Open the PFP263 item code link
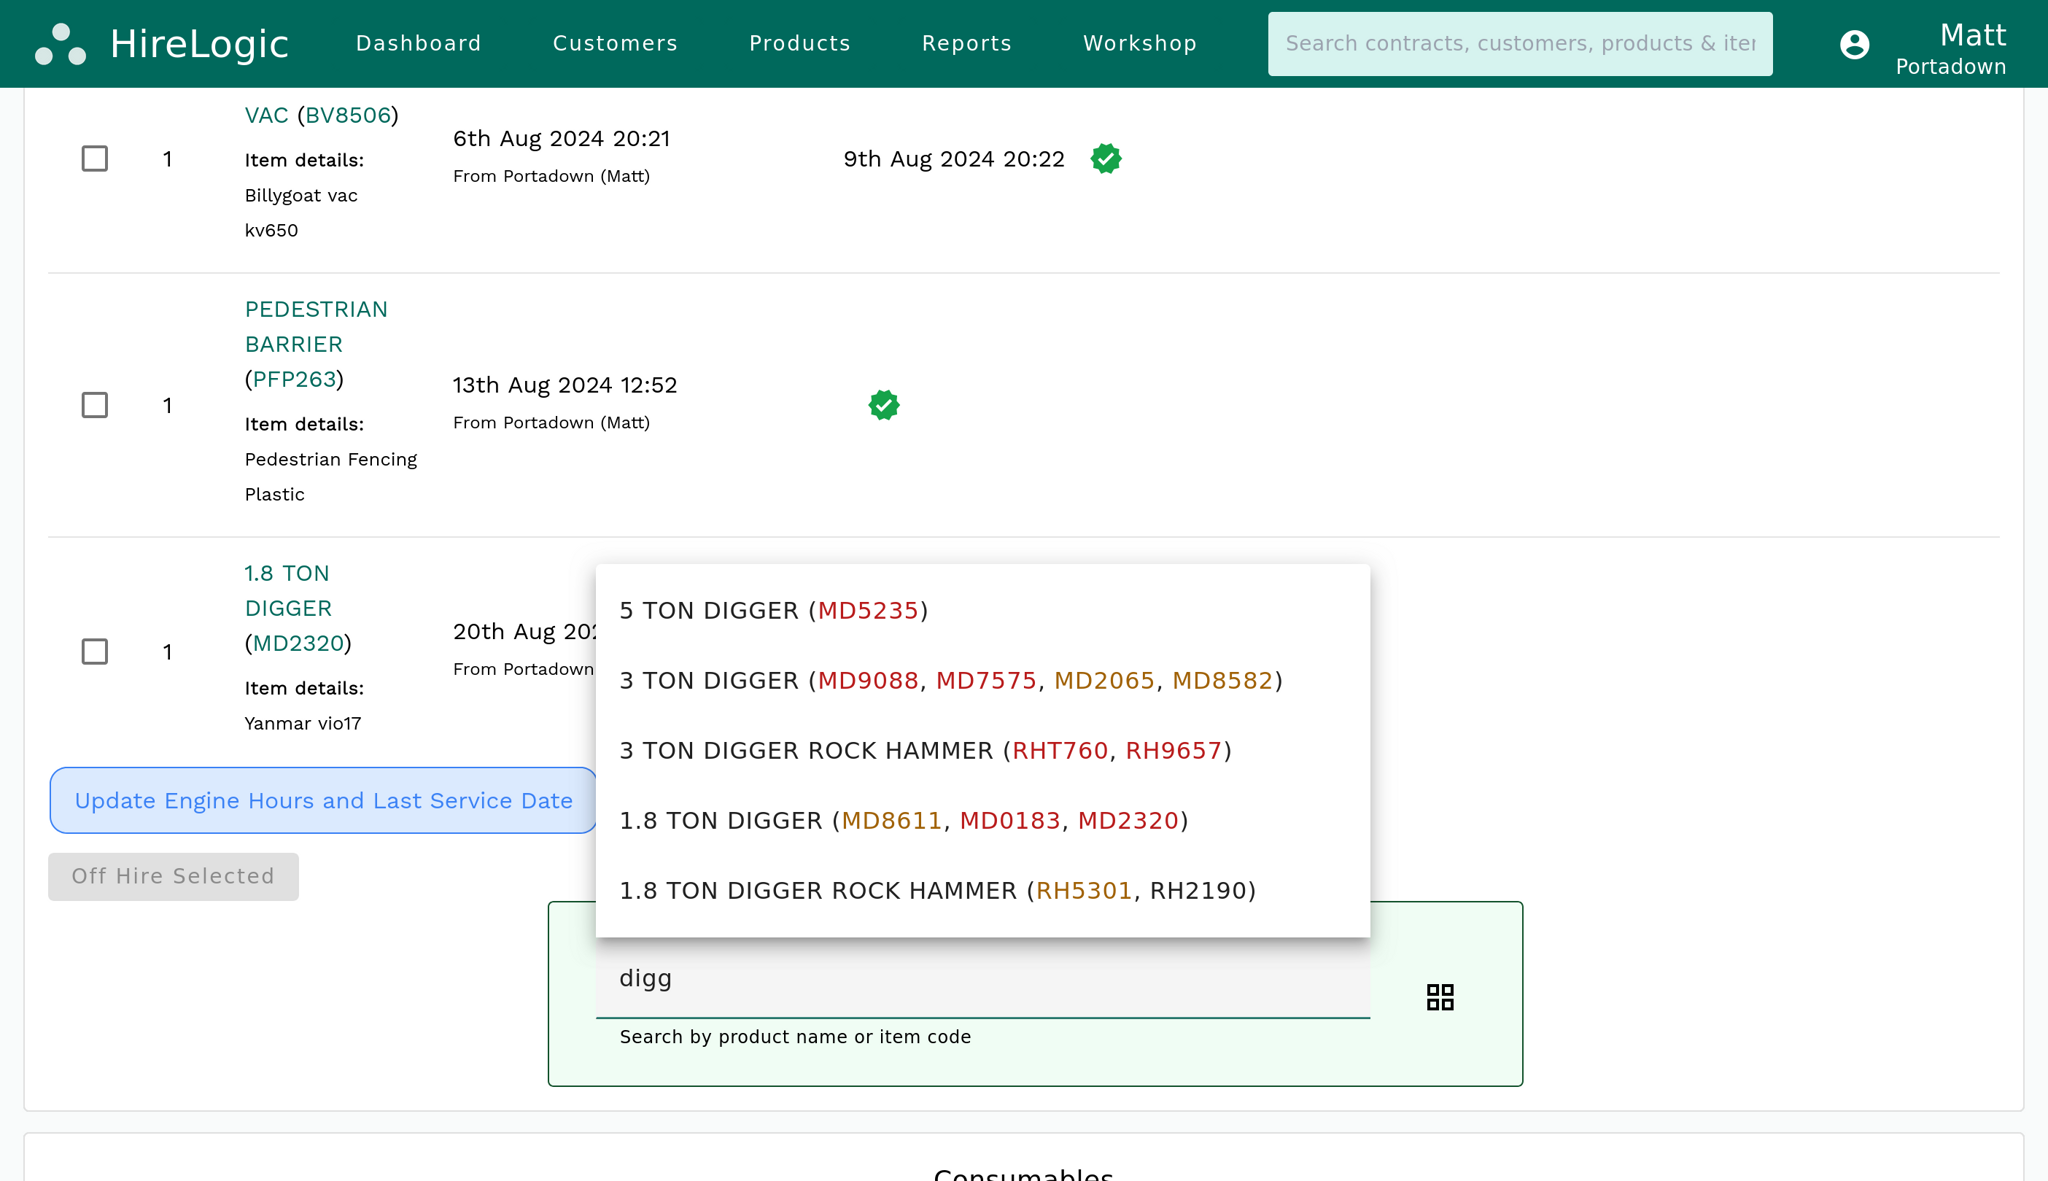This screenshot has height=1181, width=2048. [294, 379]
